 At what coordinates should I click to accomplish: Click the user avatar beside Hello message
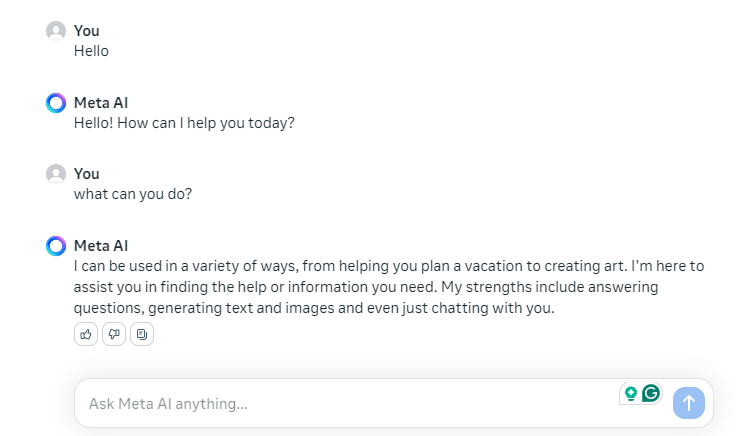coord(56,31)
